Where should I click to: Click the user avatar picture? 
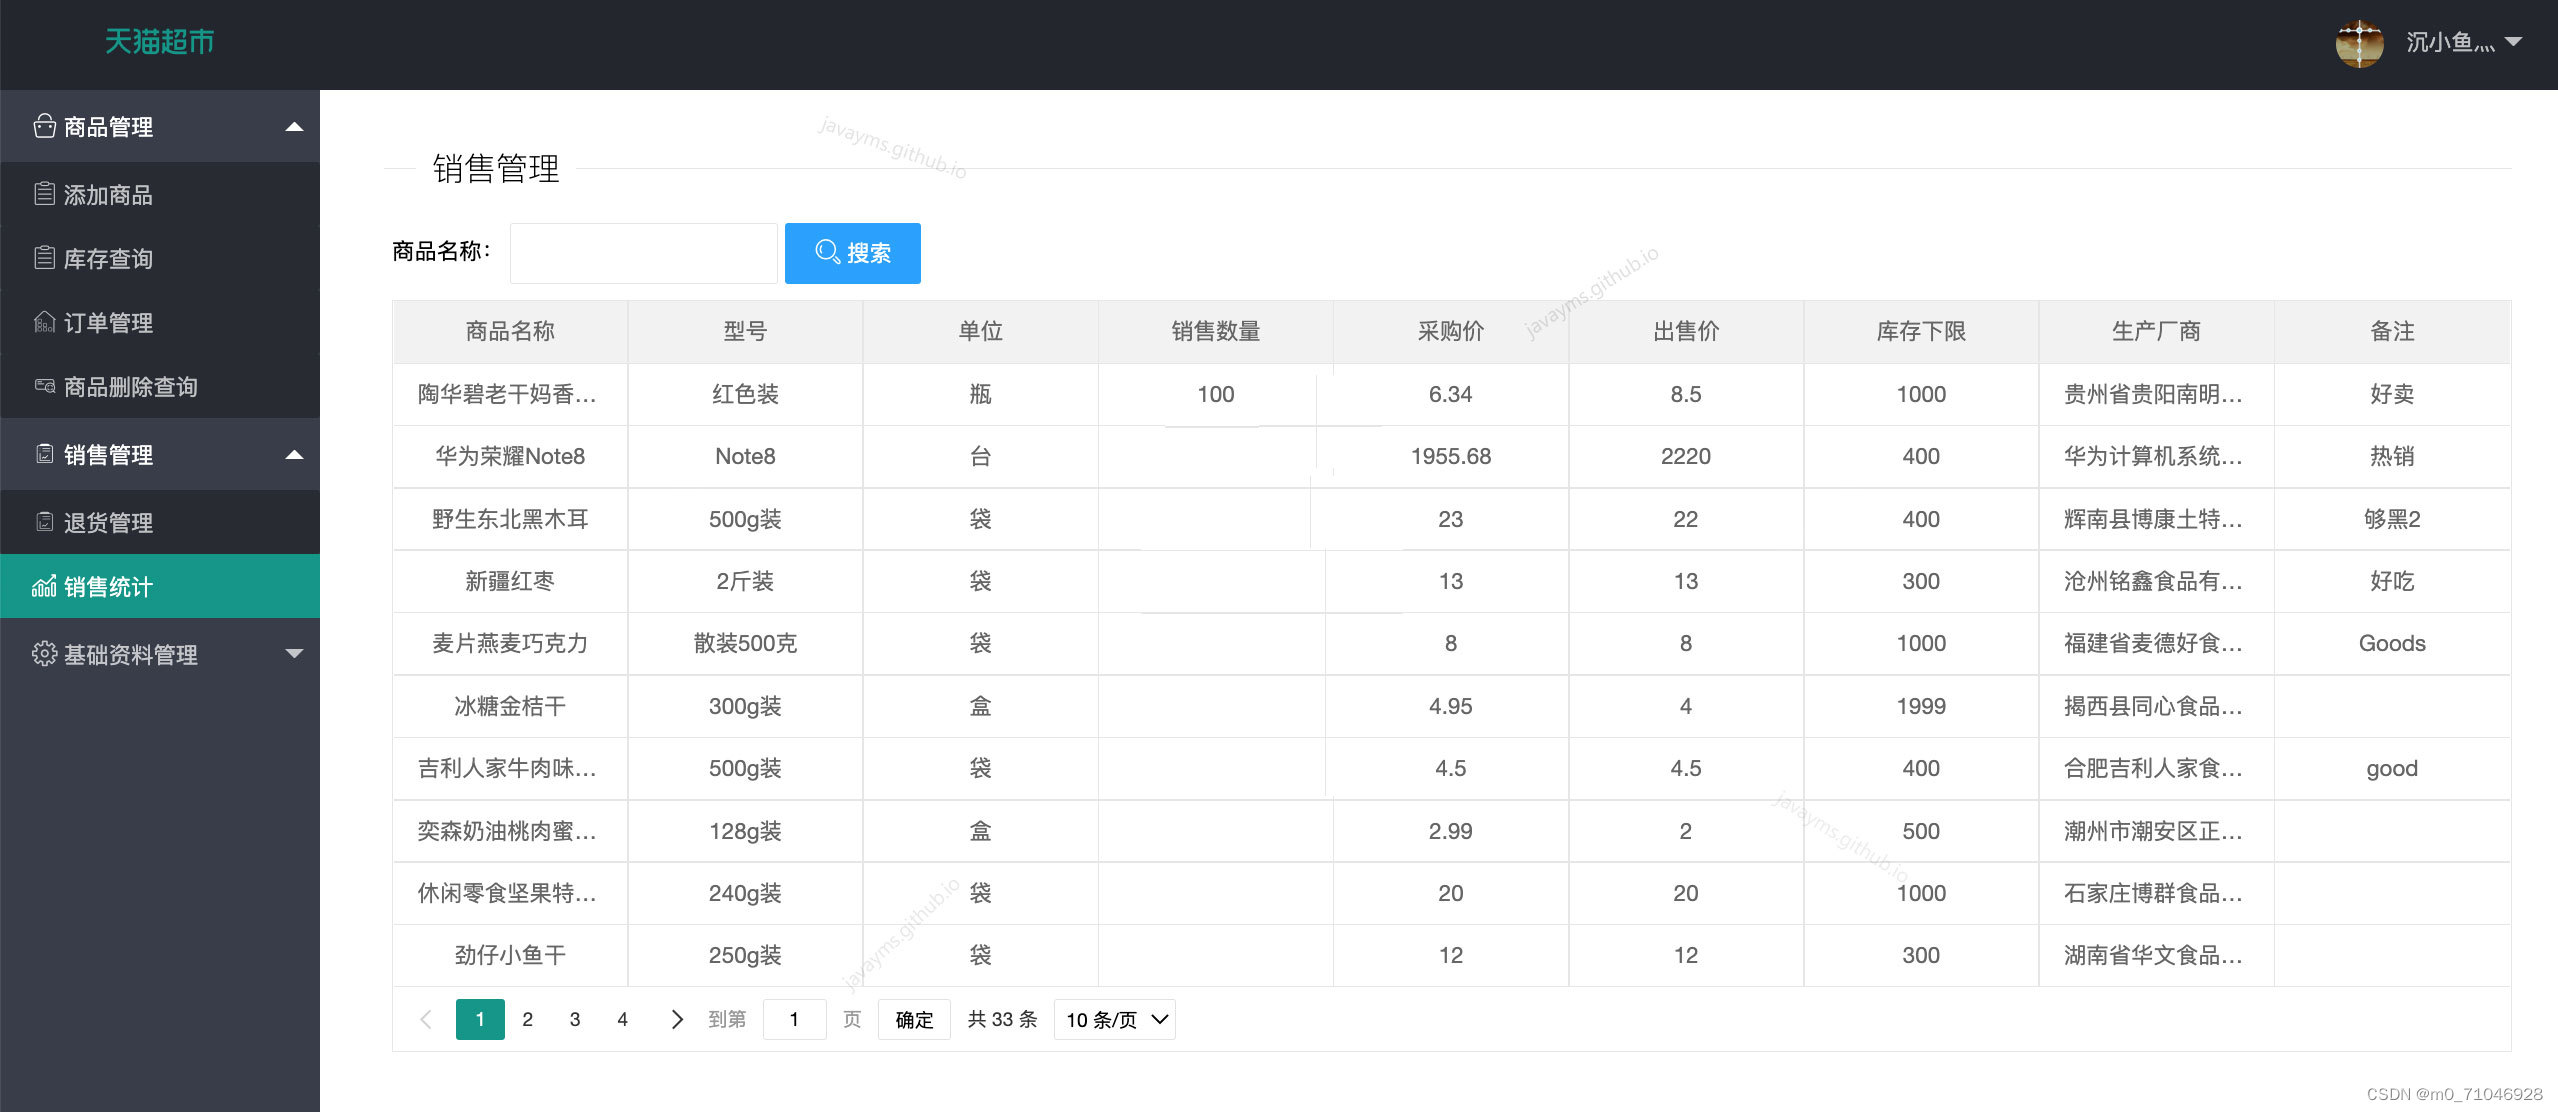[2359, 43]
